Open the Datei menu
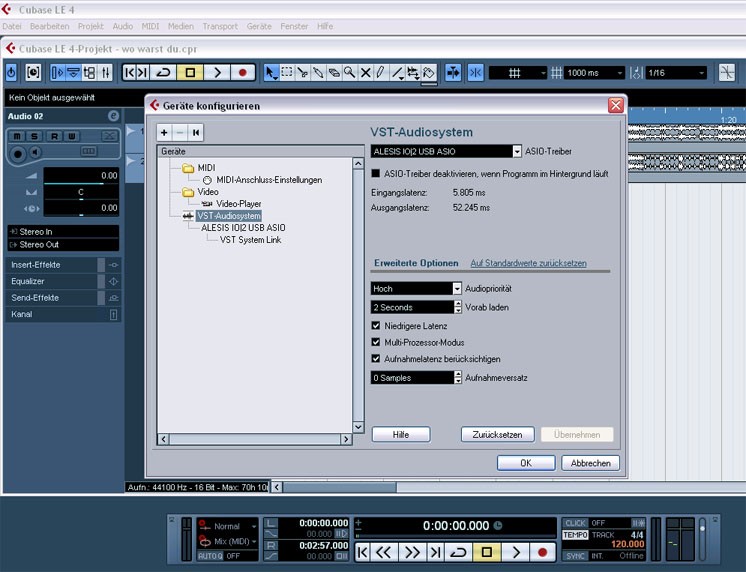Image resolution: width=746 pixels, height=572 pixels. 12,26
